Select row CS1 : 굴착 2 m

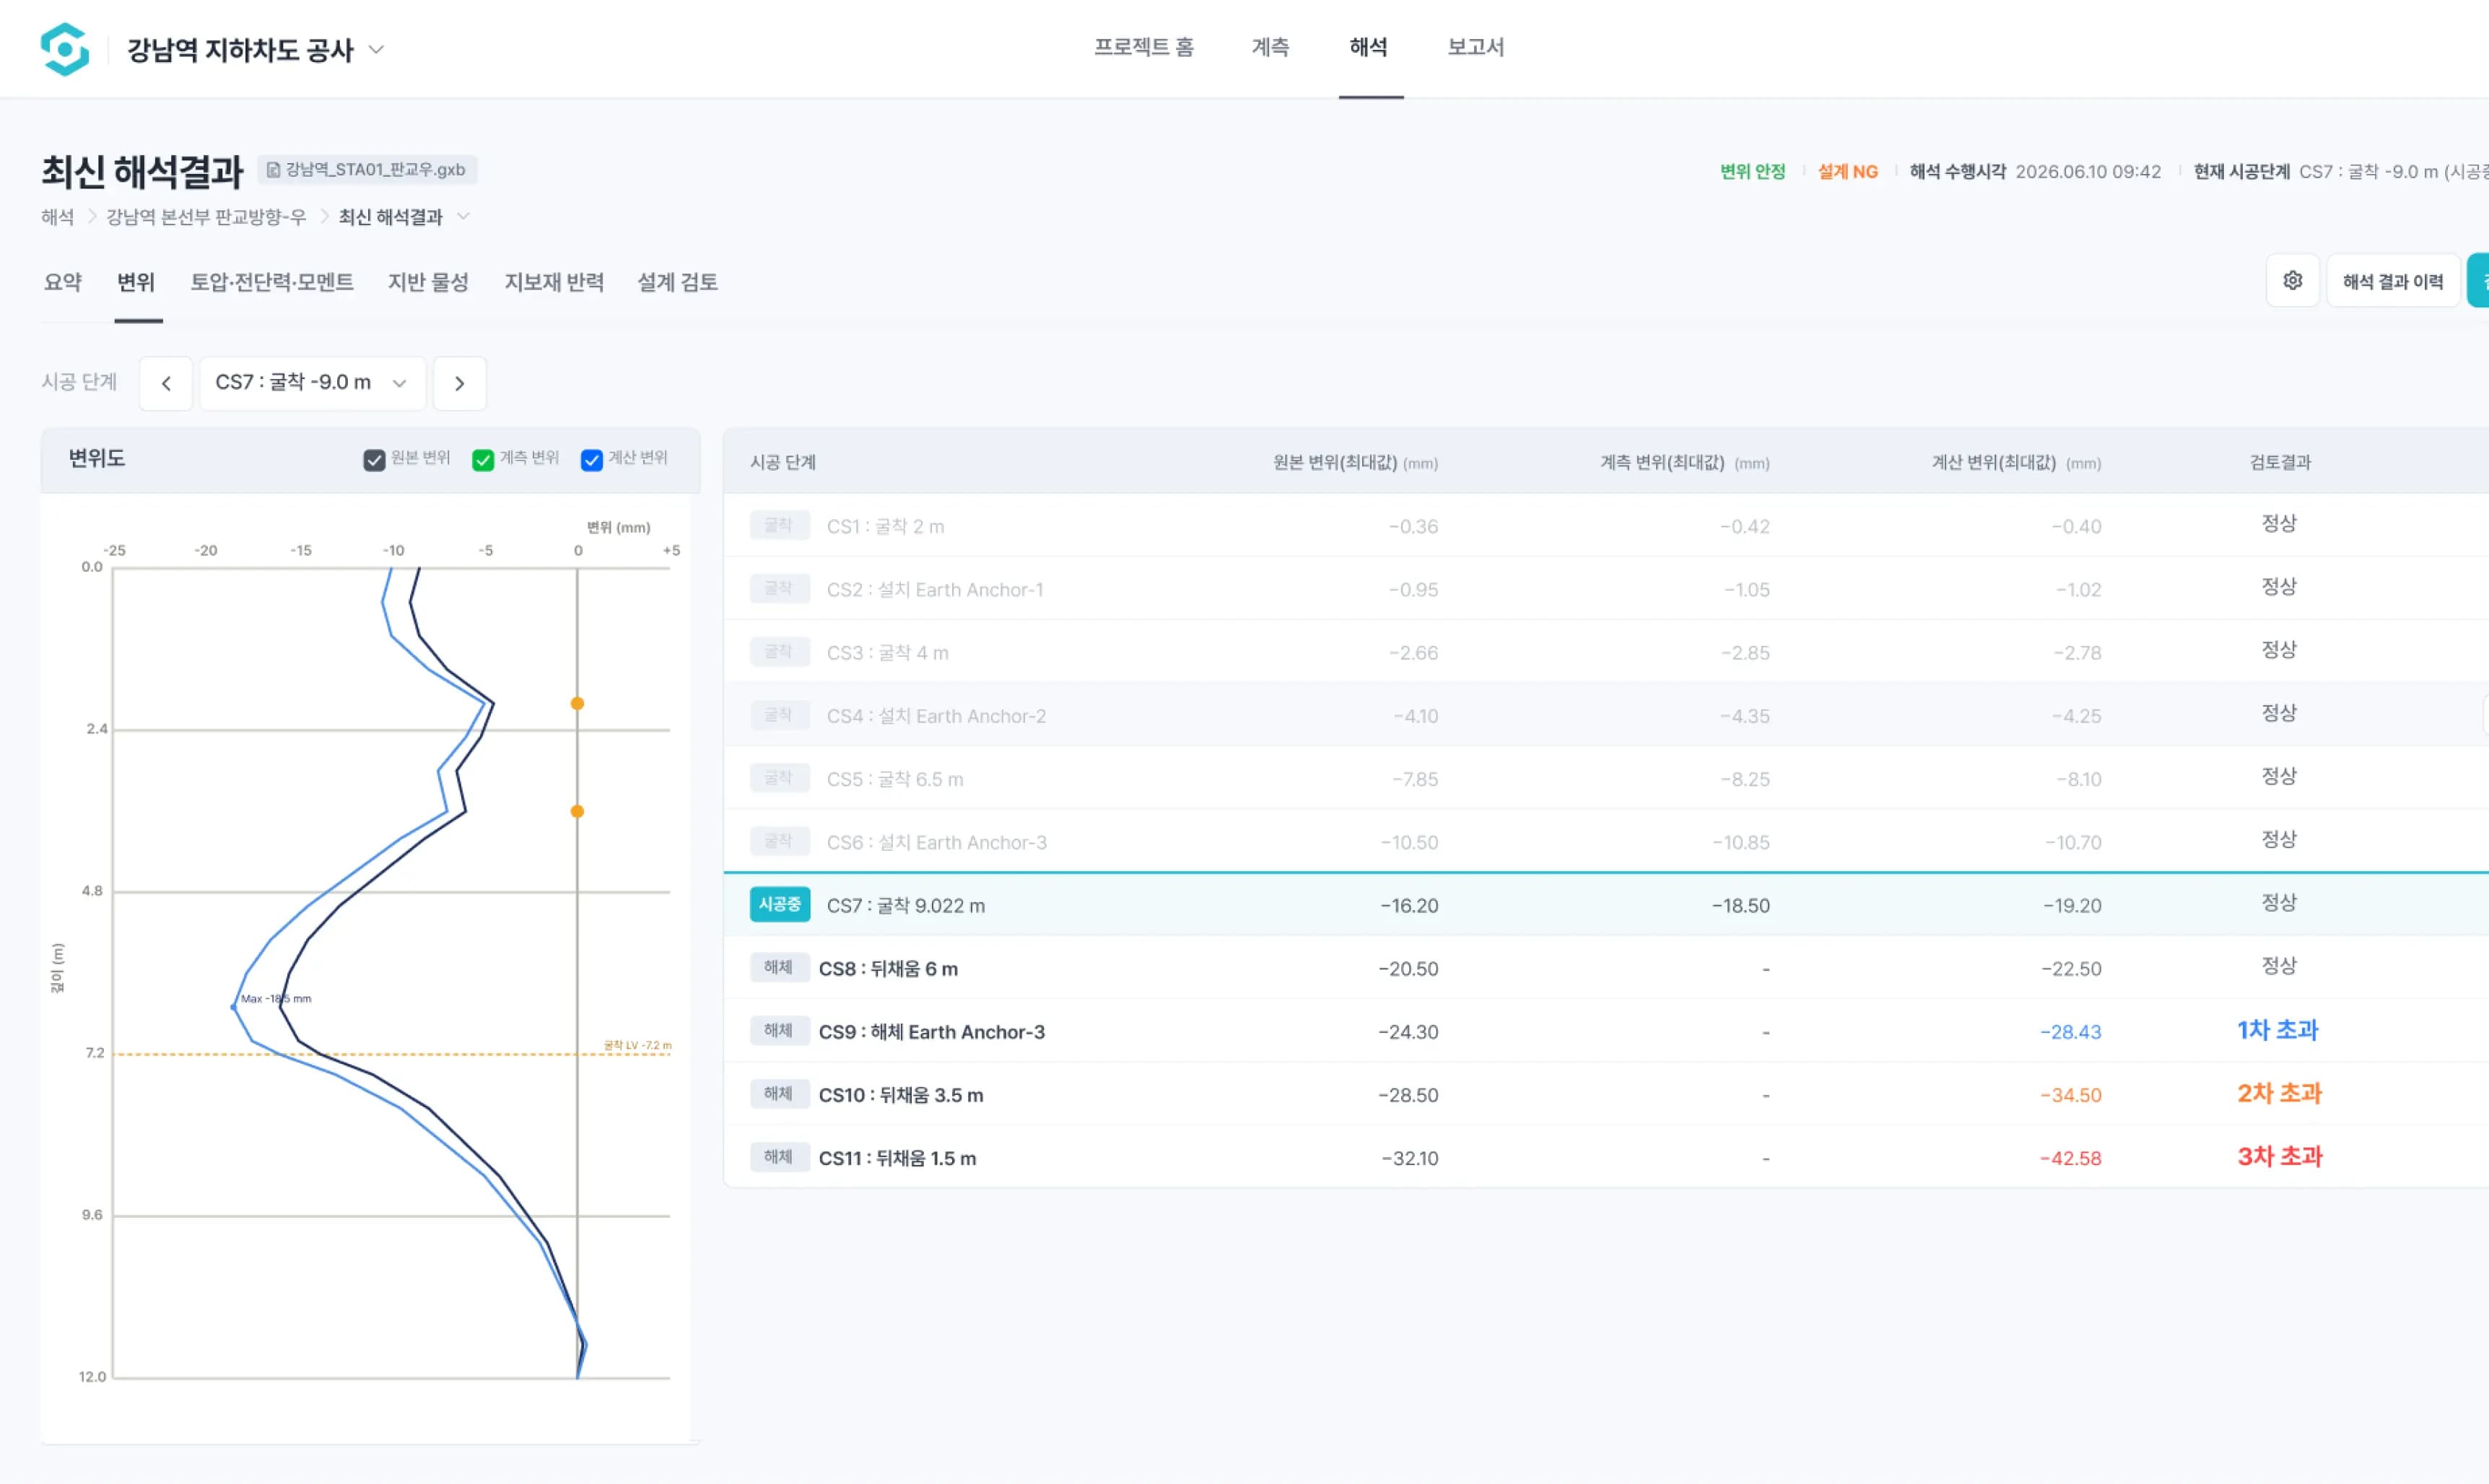(x=1606, y=525)
